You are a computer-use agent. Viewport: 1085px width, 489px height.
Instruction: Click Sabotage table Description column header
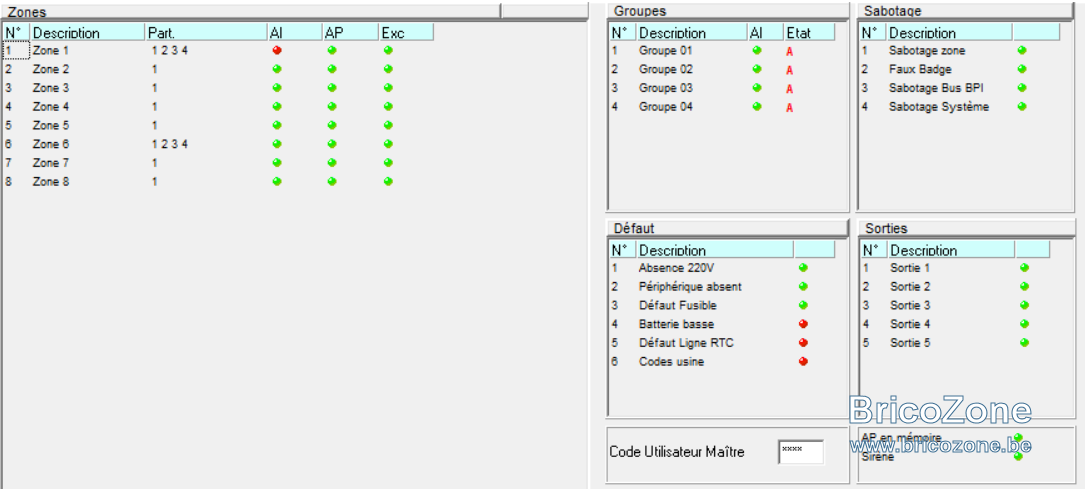(949, 33)
